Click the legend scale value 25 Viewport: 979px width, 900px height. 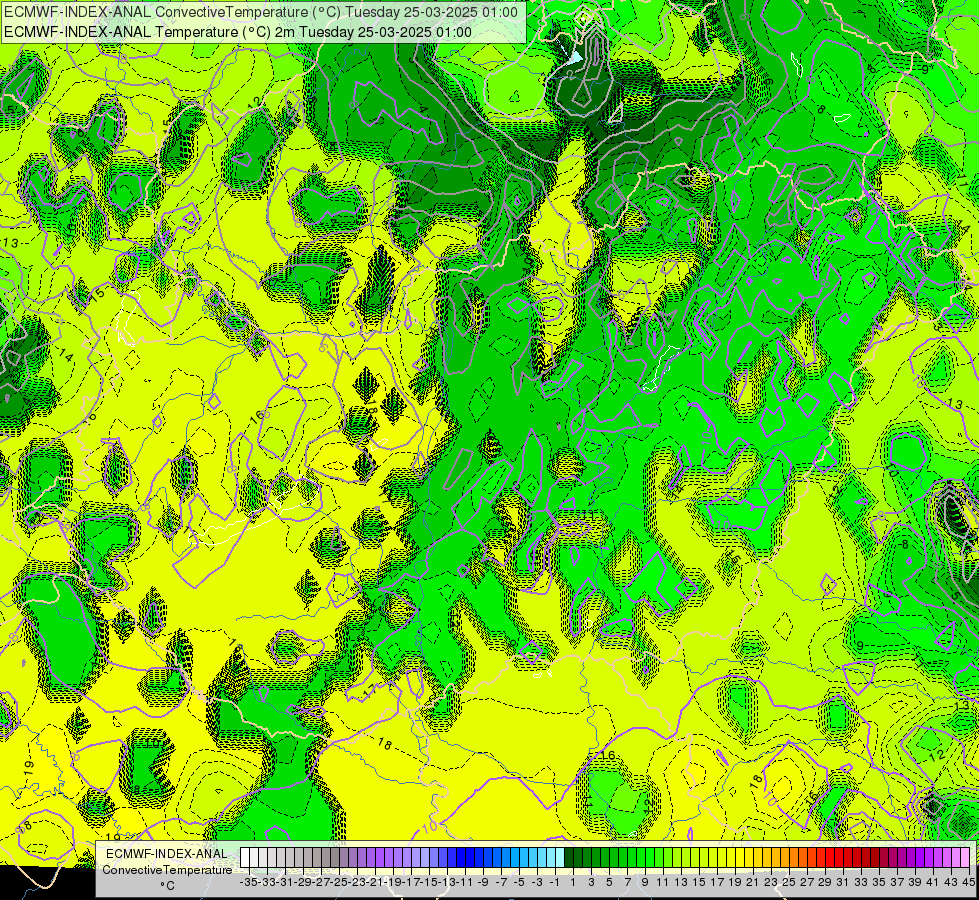pos(789,882)
